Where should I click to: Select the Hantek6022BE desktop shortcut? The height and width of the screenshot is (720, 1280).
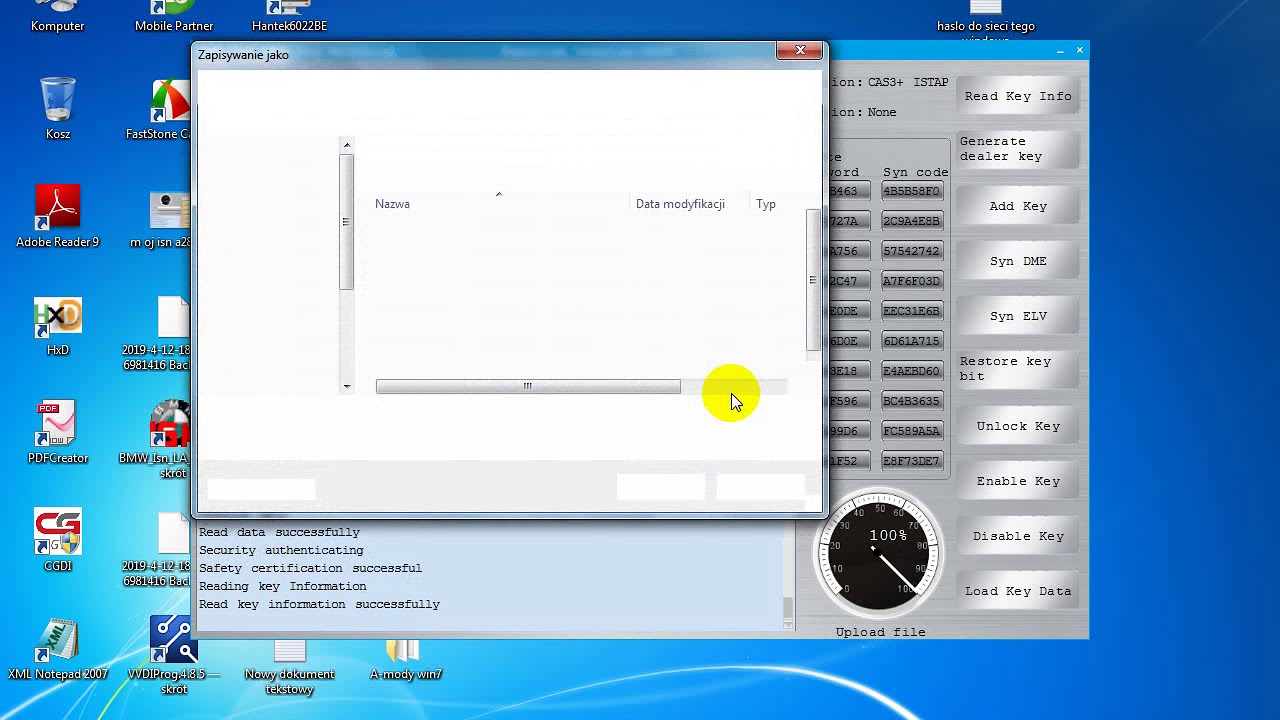click(x=289, y=17)
